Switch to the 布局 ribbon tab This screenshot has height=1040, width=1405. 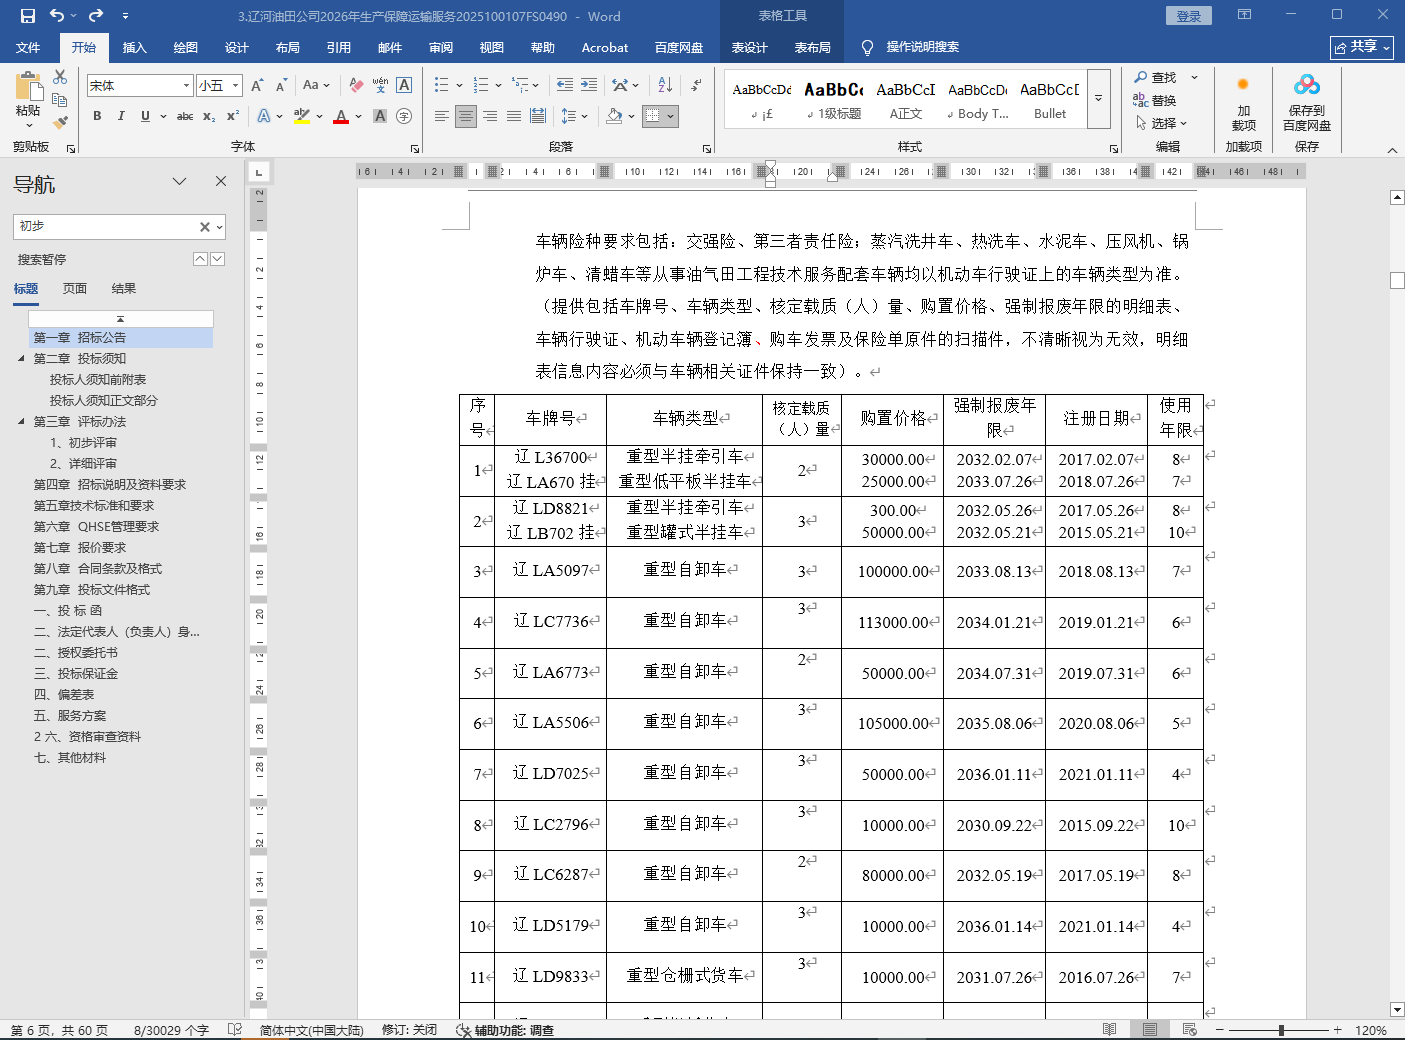pos(287,47)
